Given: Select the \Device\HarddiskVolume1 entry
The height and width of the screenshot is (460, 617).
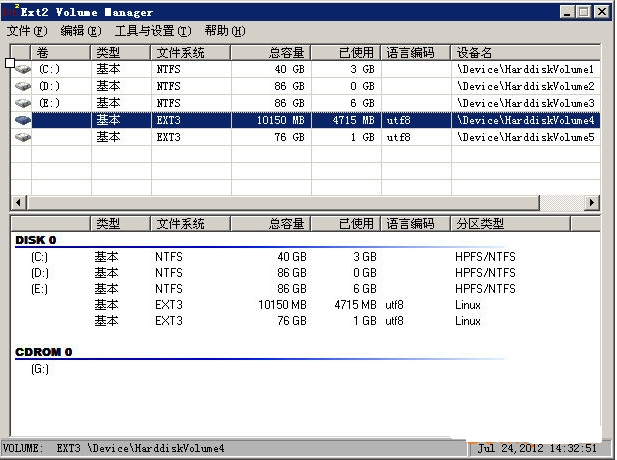Looking at the screenshot, I should click(x=525, y=69).
